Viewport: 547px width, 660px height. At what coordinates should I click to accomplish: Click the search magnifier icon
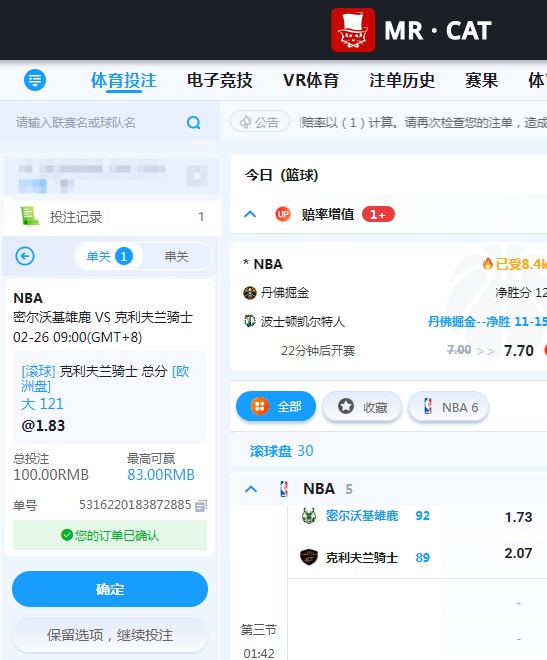pyautogui.click(x=193, y=122)
